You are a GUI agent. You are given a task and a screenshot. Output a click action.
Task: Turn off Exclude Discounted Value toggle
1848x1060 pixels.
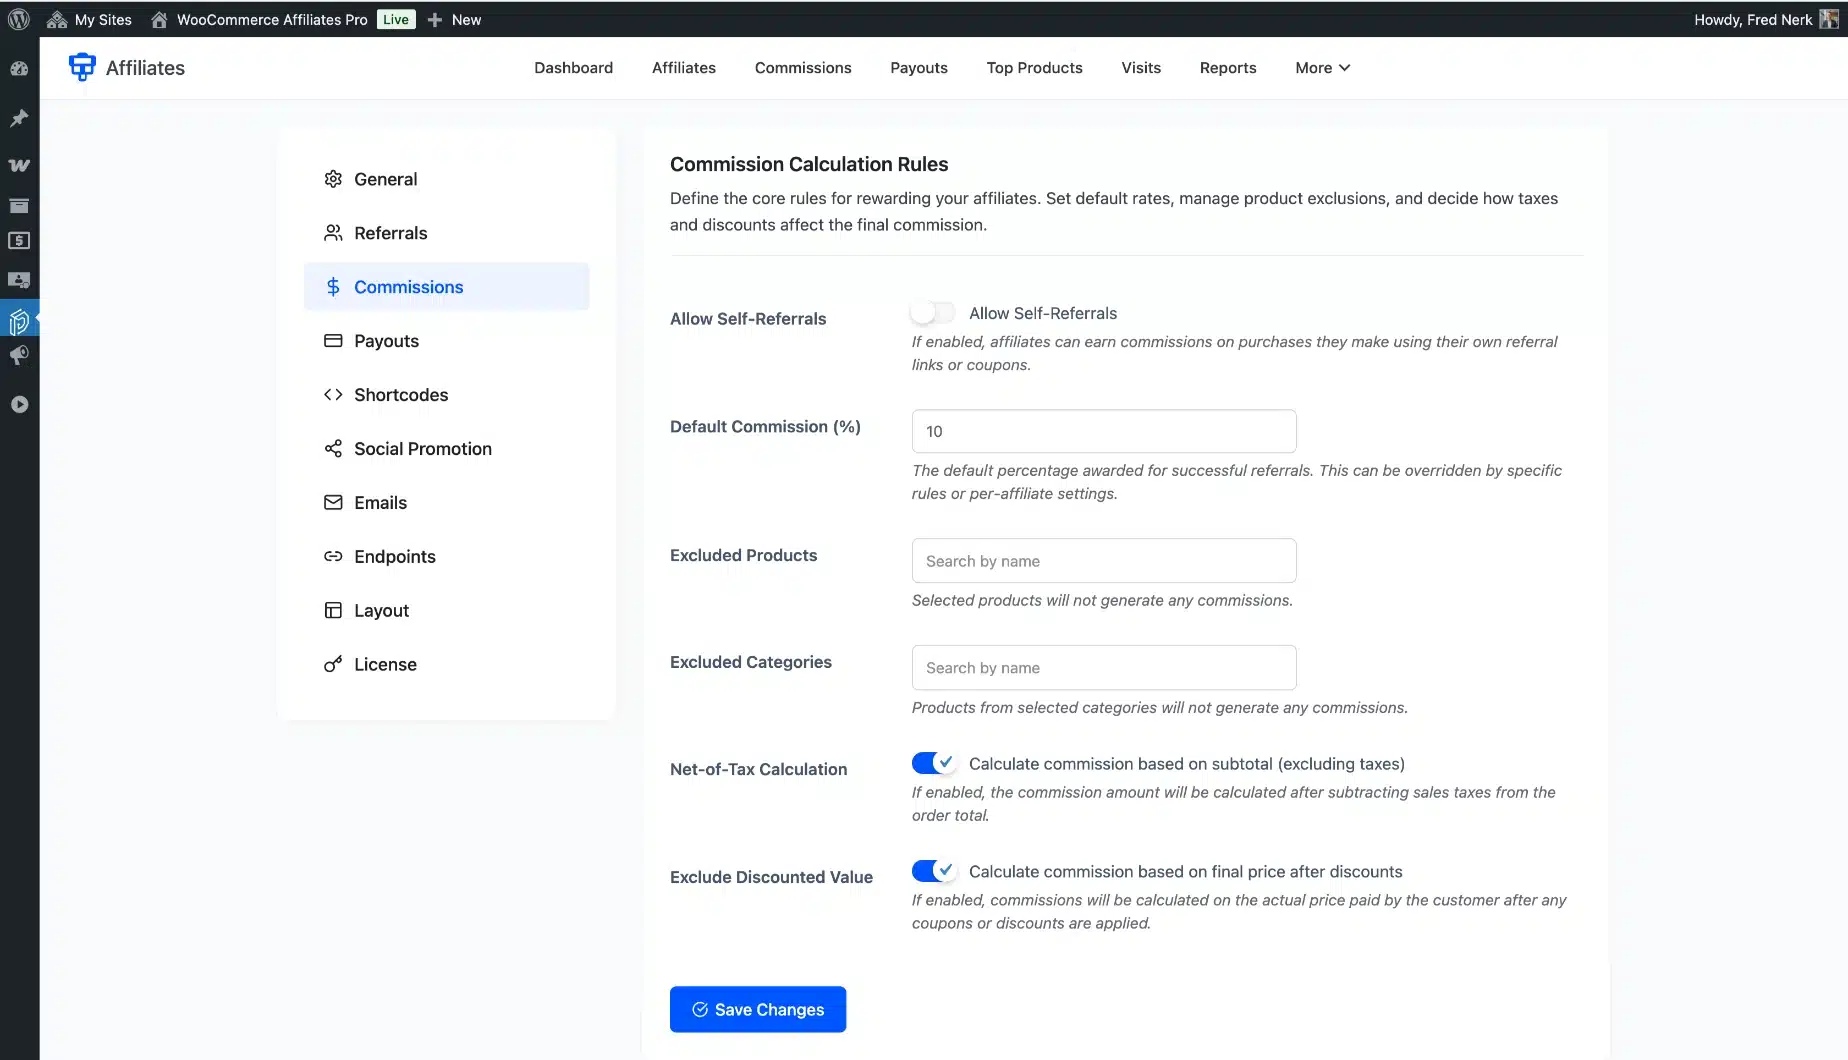[x=934, y=871]
